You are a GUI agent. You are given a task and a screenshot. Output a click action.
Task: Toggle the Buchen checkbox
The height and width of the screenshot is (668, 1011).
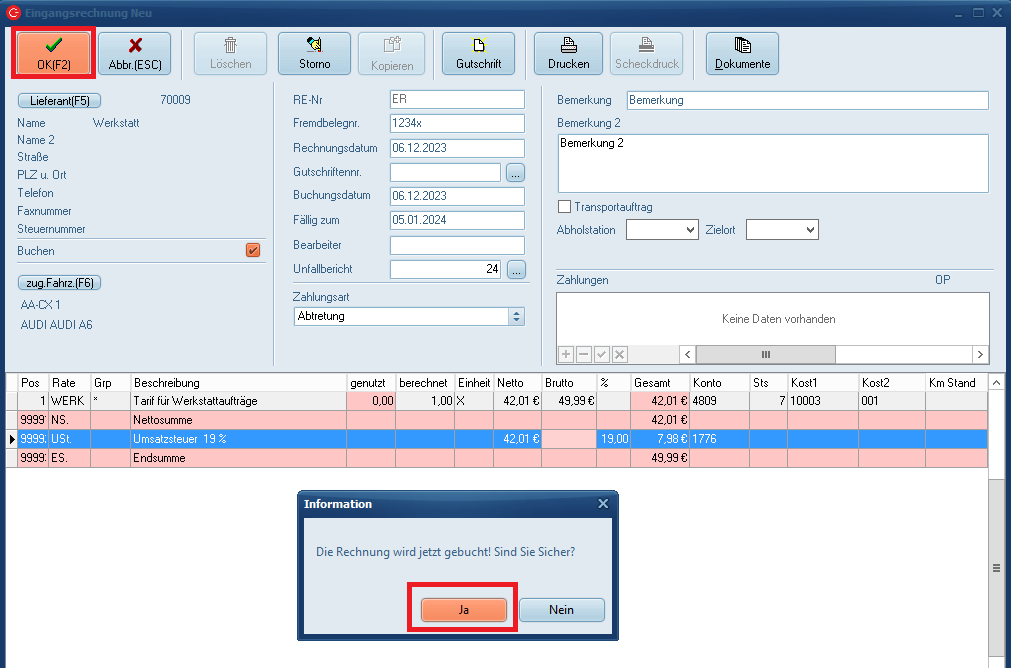click(x=253, y=251)
